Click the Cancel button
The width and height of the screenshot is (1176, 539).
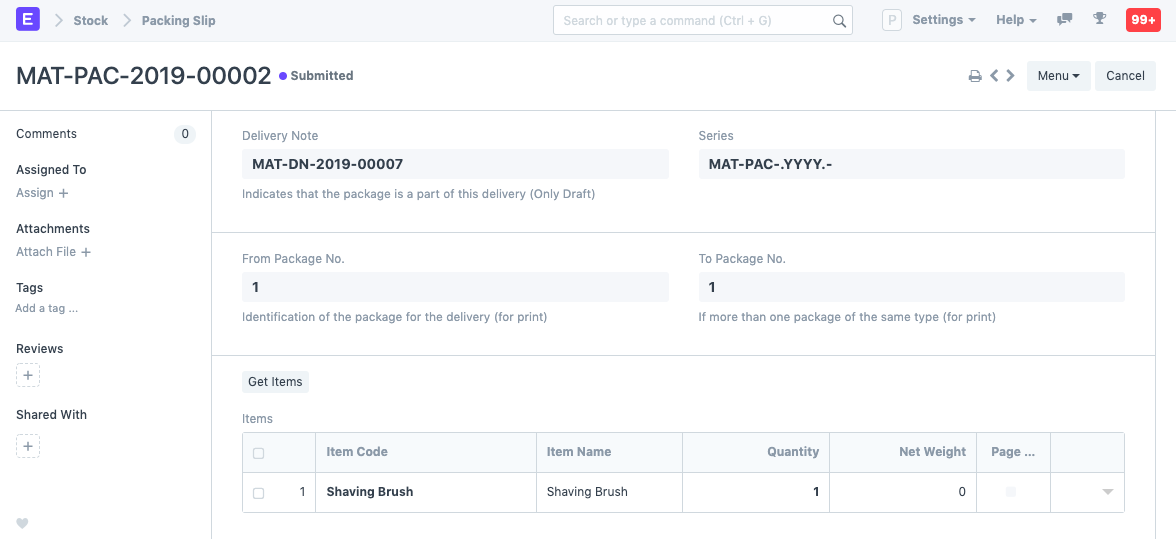(x=1125, y=76)
